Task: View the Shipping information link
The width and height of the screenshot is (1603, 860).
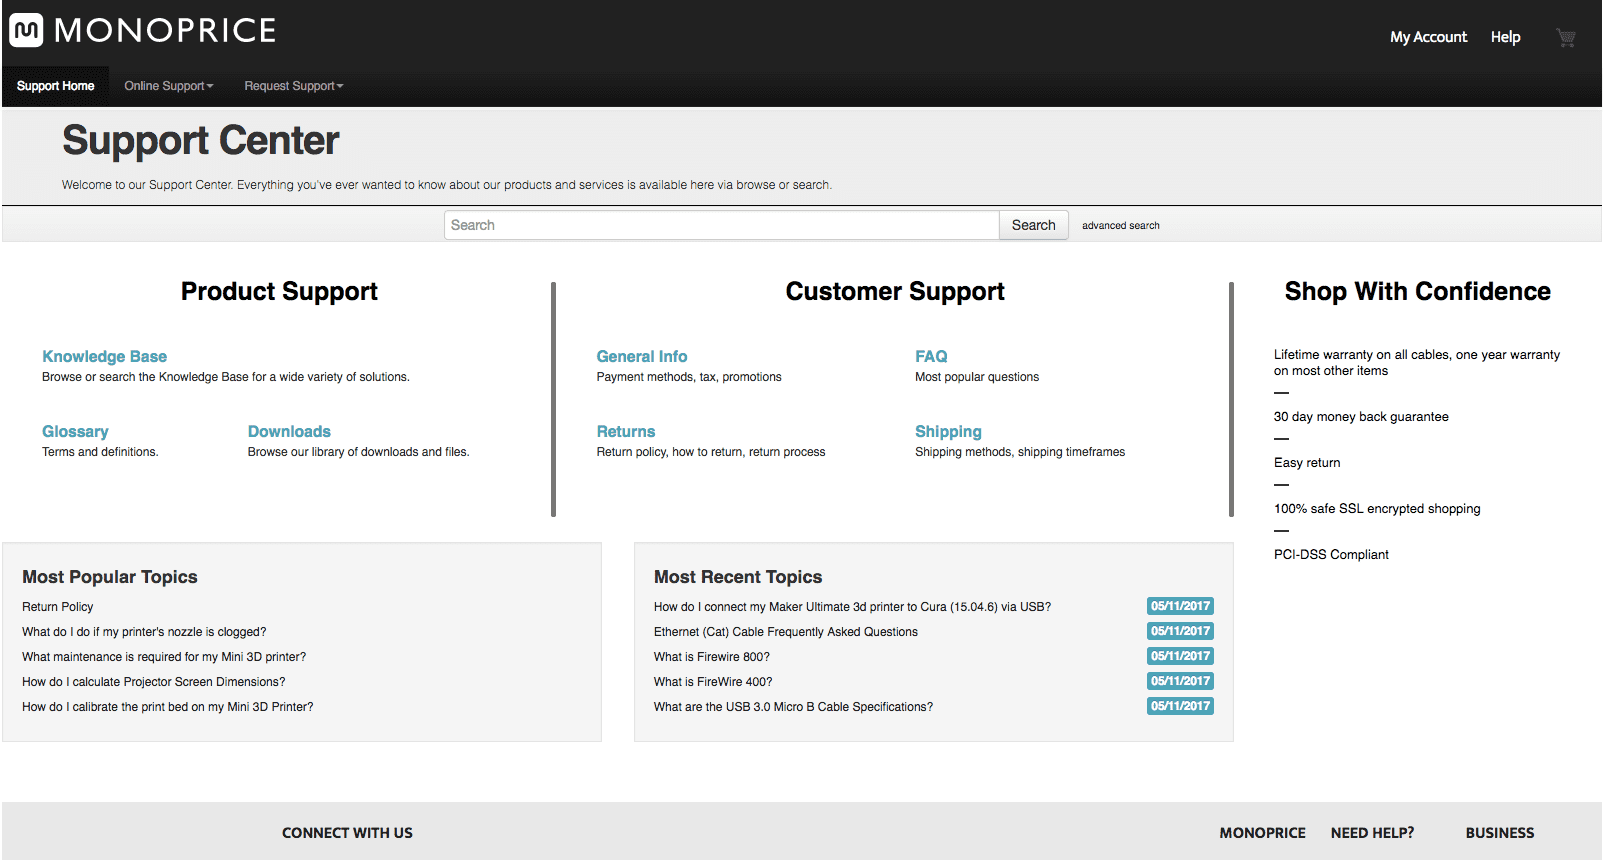Action: coord(948,431)
